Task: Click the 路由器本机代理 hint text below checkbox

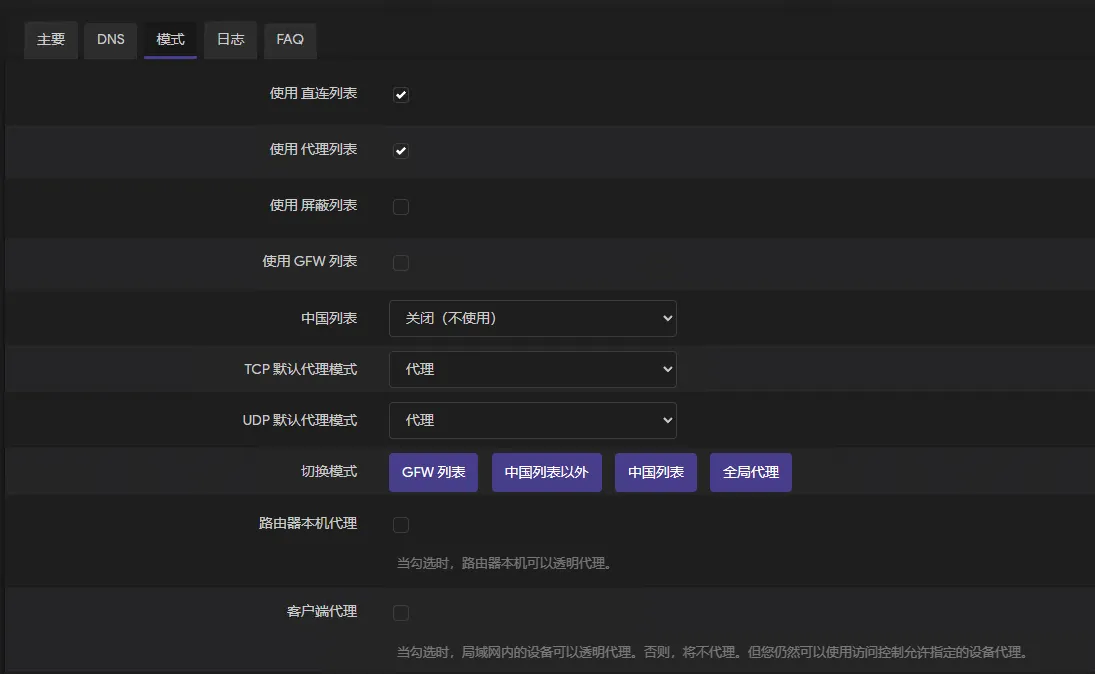Action: (504, 563)
